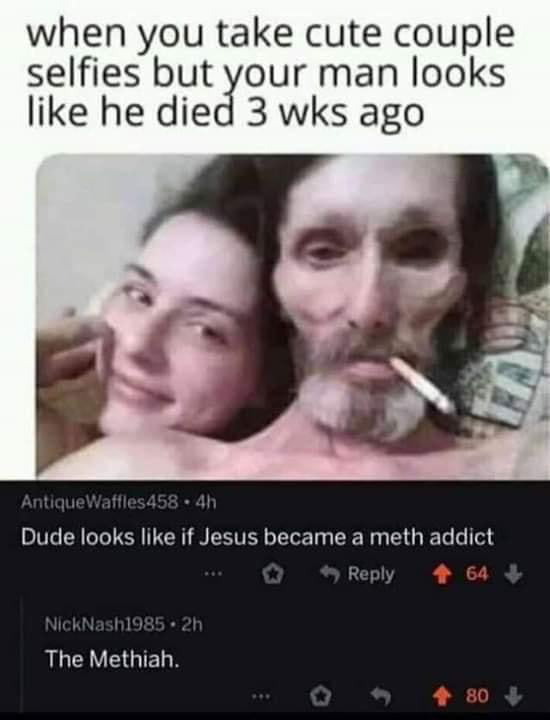
Task: Downvote the AntiqueWaffles458 comment
Action: point(514,574)
